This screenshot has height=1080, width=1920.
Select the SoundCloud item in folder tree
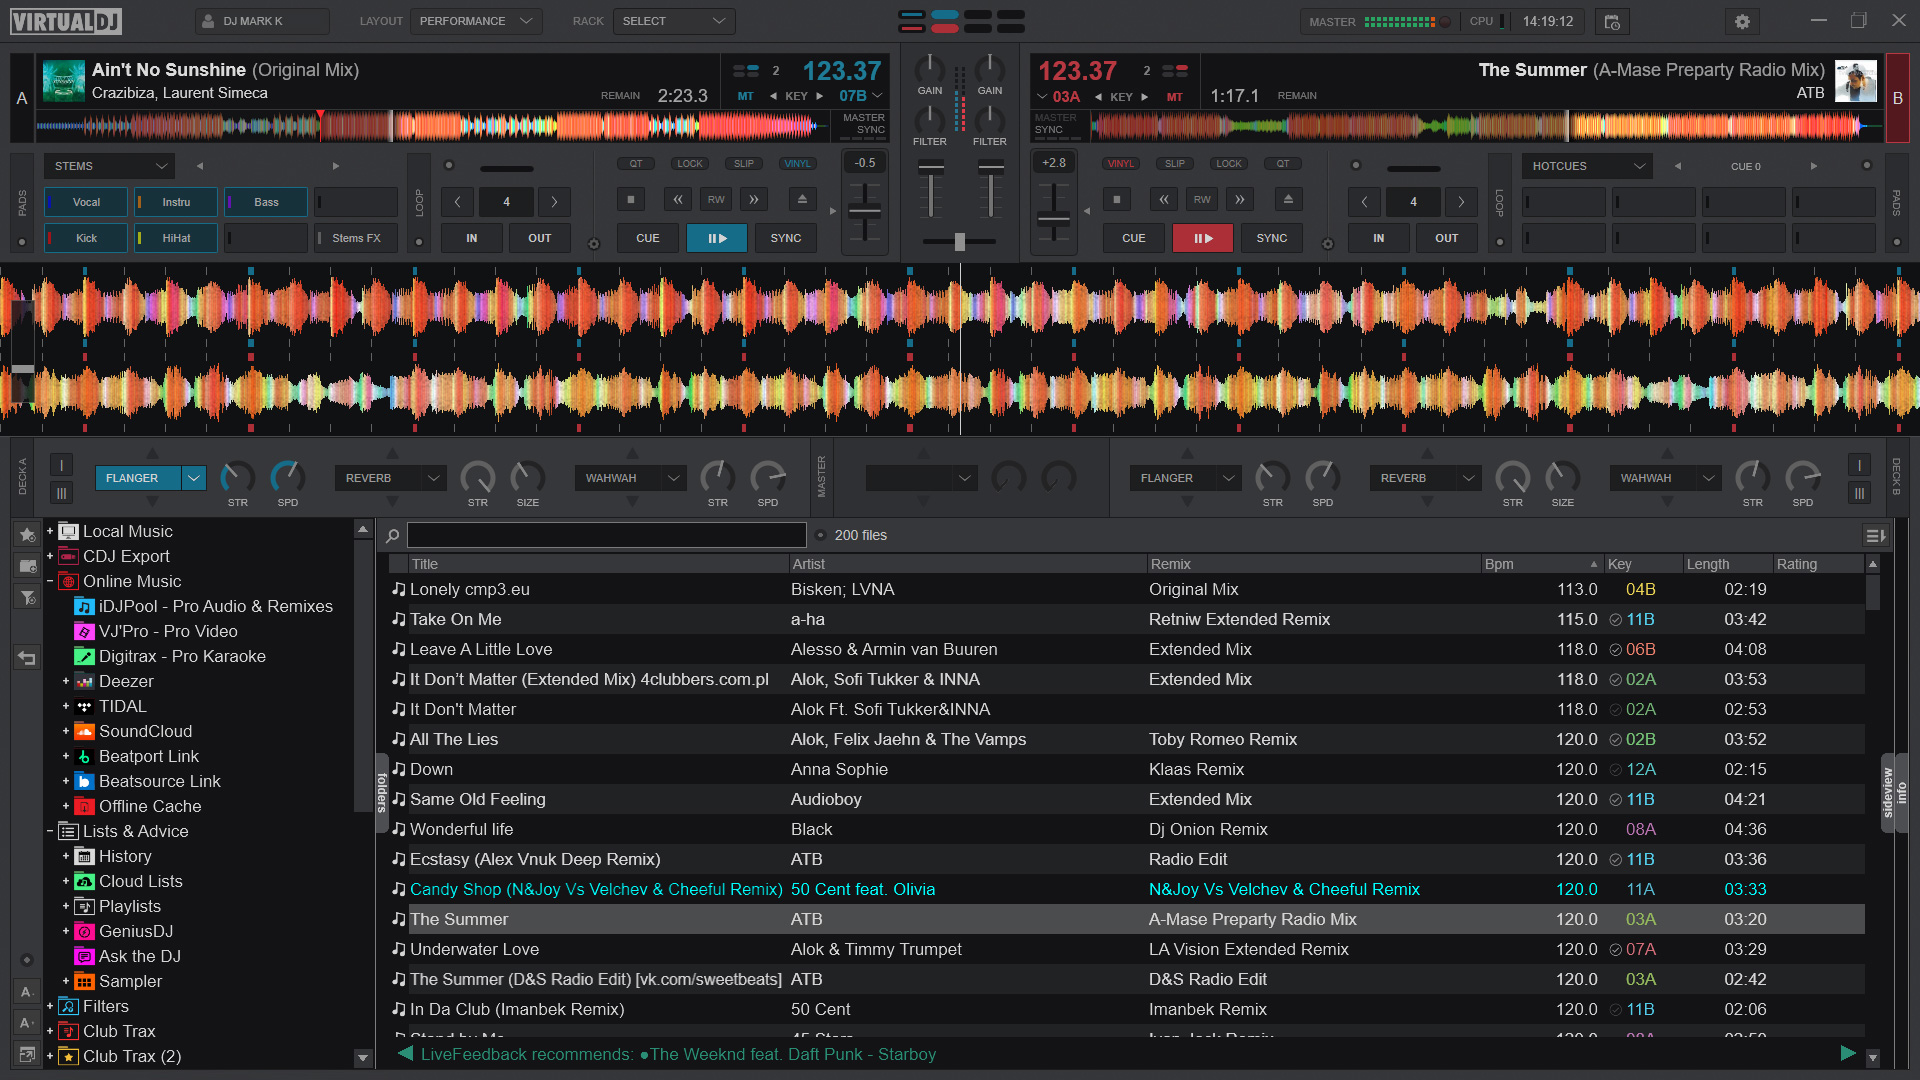coord(145,731)
